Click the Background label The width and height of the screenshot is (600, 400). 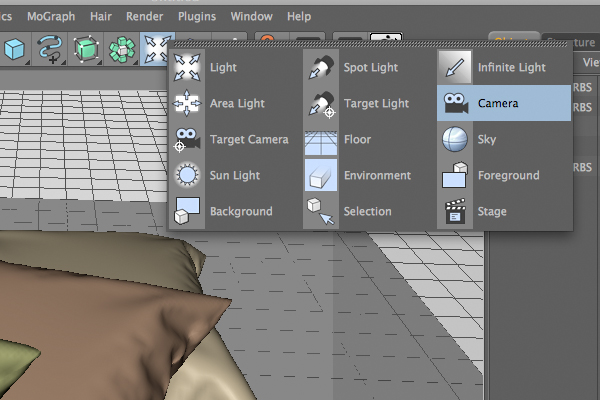[241, 211]
